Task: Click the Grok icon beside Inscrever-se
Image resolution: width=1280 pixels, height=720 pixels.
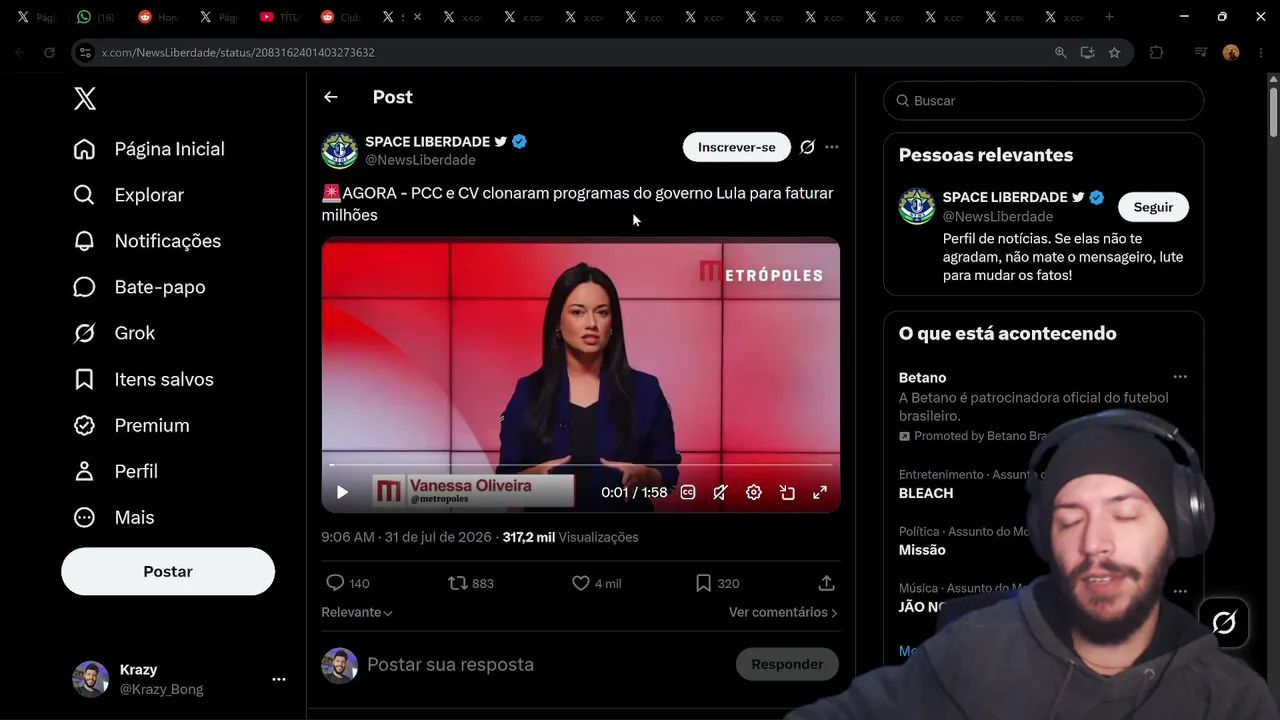Action: tap(807, 147)
